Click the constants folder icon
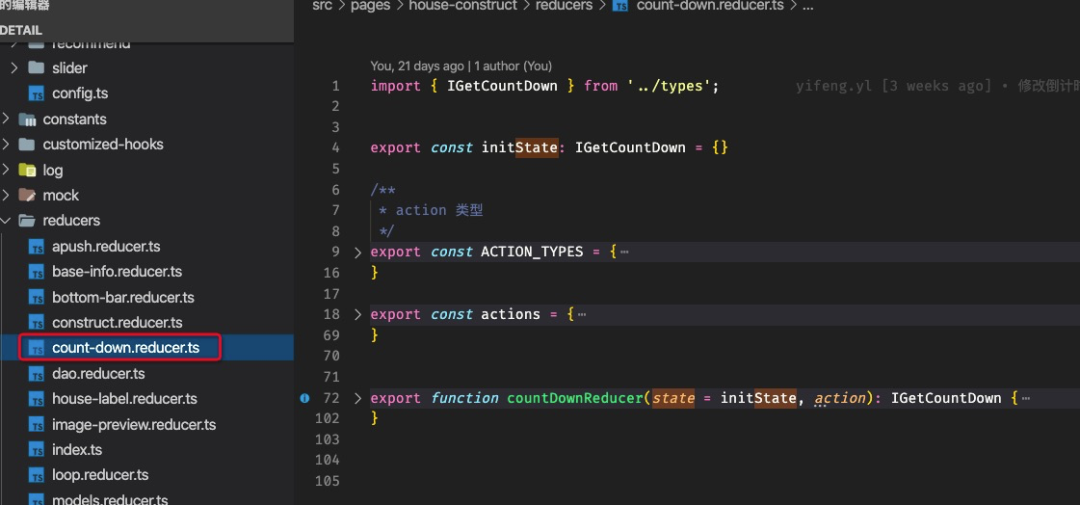Viewport: 1080px width, 505px height. pos(27,119)
